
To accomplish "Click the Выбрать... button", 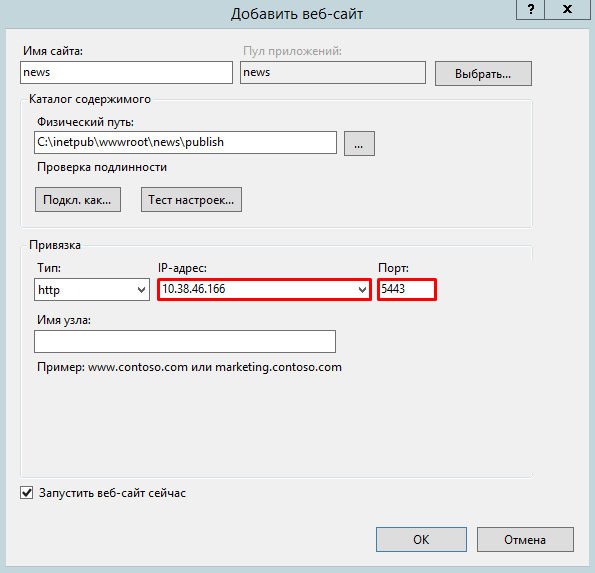I will [x=483, y=74].
